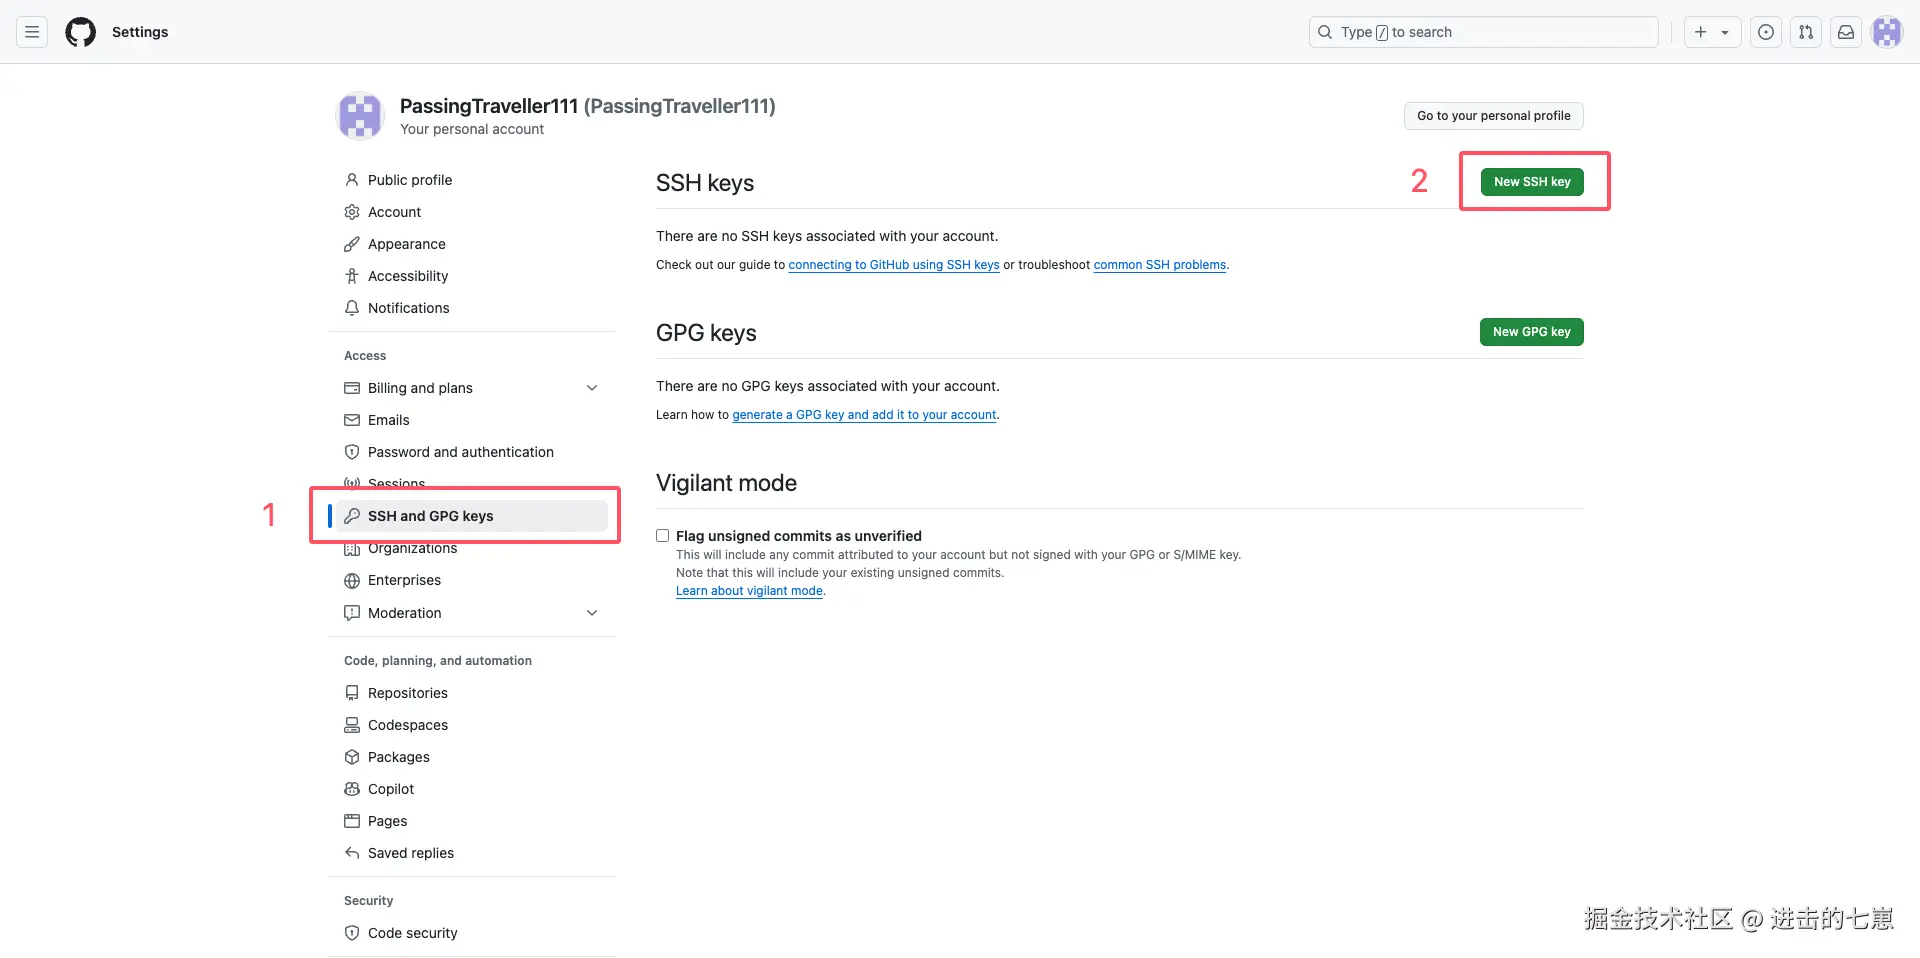Open Appearance settings
Screen dimensions: 1920x958
(x=407, y=244)
